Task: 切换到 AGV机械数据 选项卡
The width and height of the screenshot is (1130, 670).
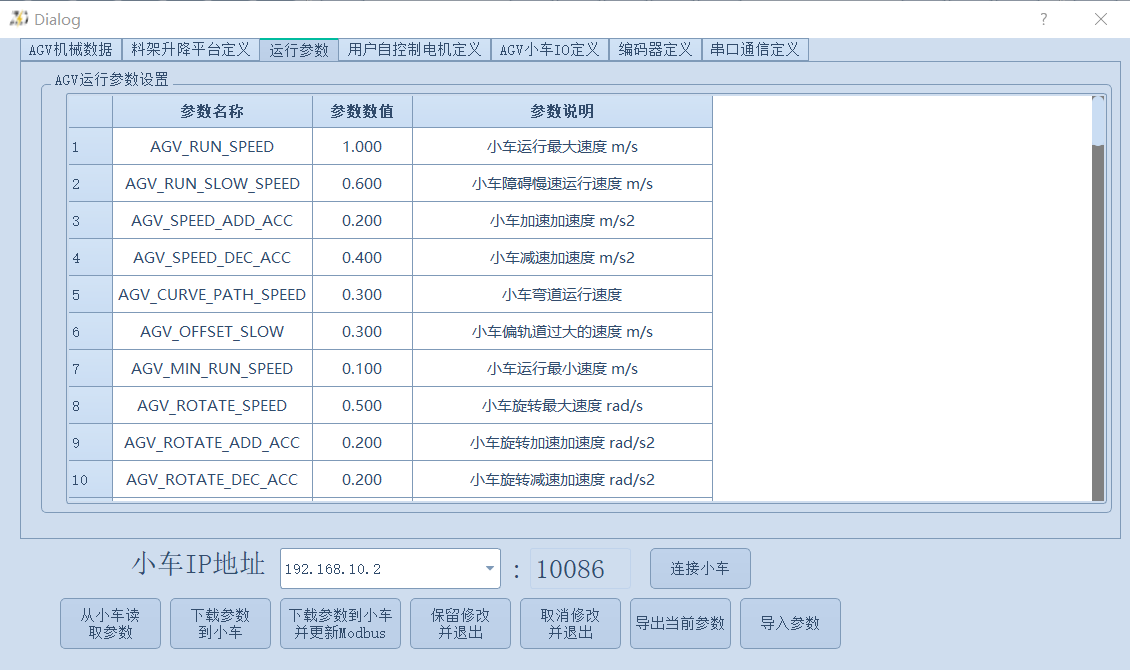Action: point(70,48)
